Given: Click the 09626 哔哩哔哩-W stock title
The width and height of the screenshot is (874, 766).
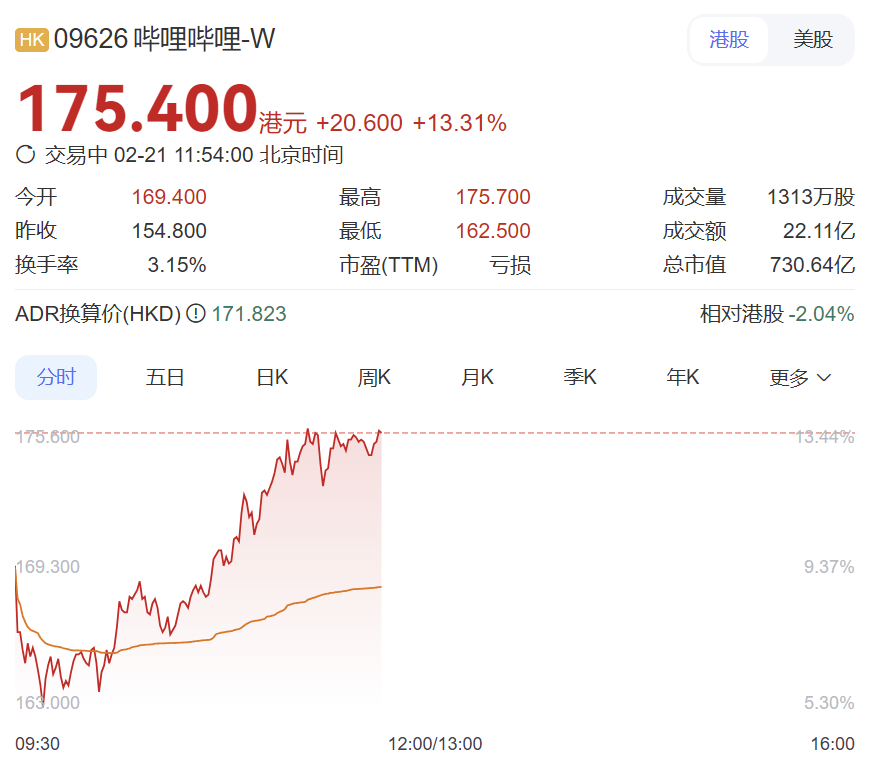Looking at the screenshot, I should [x=164, y=39].
